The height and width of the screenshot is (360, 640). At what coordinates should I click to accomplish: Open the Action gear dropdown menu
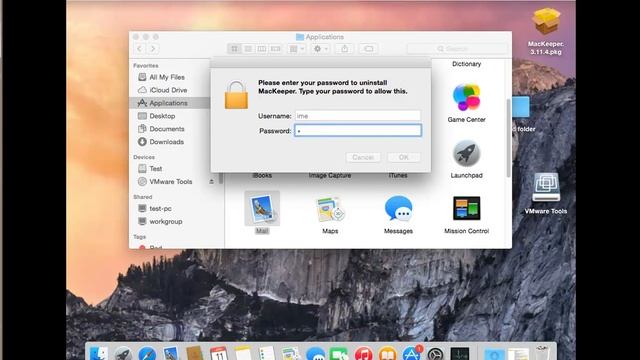pyautogui.click(x=320, y=49)
